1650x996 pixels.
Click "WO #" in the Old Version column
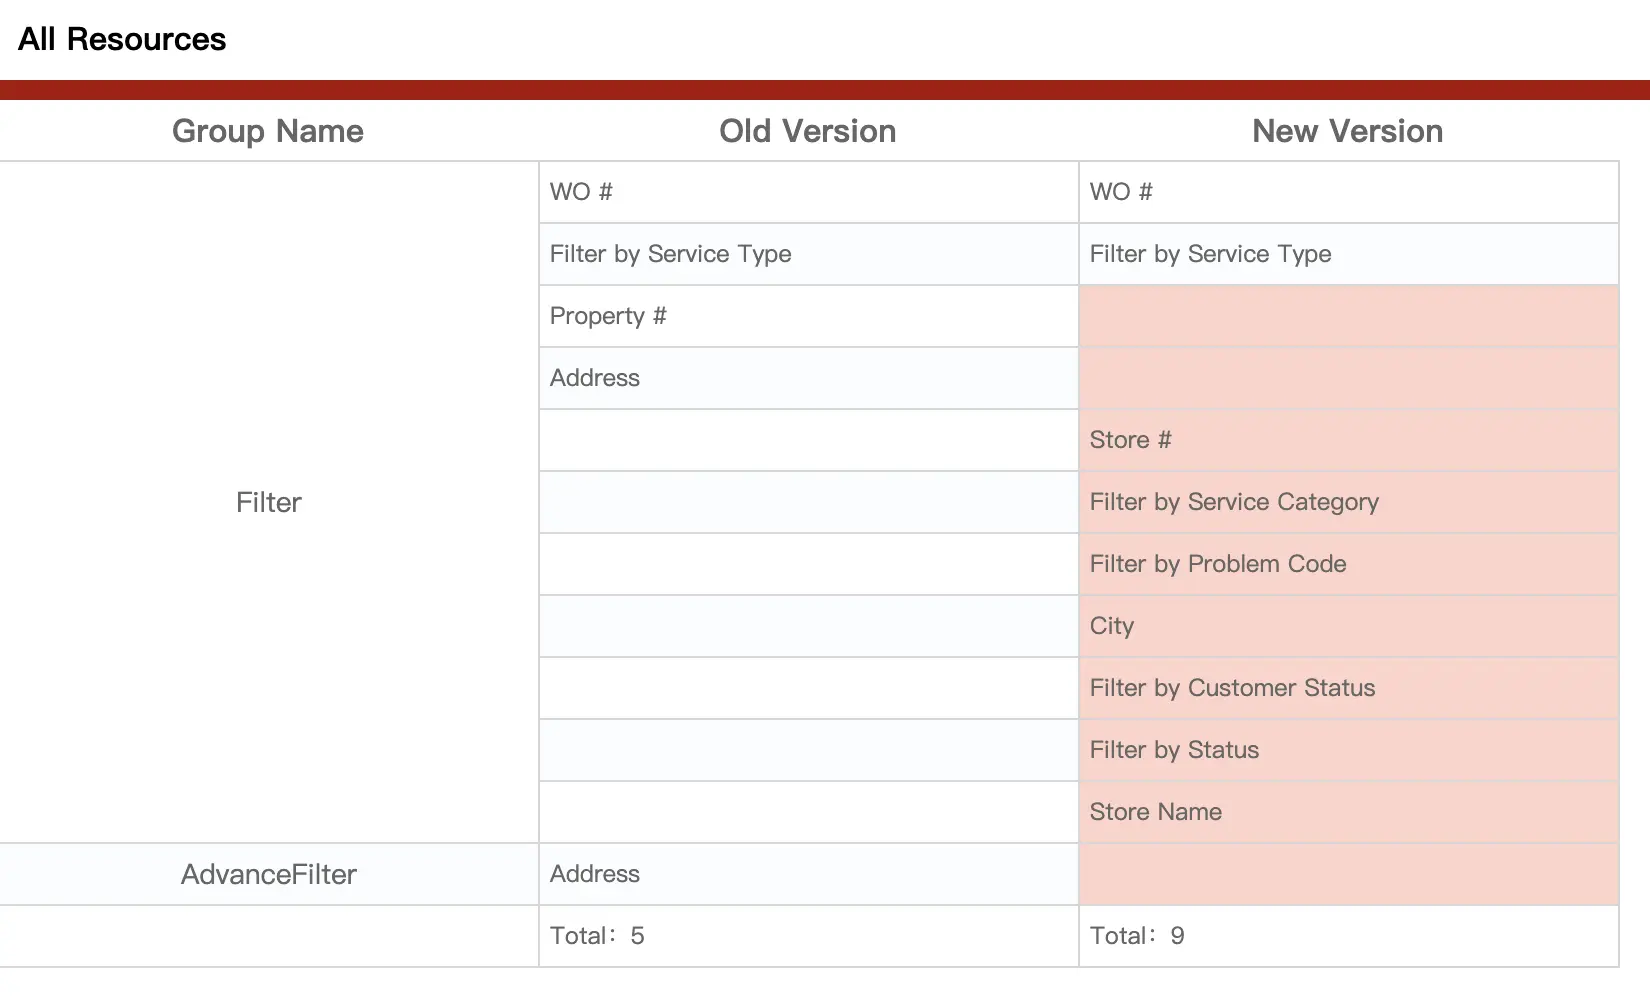click(809, 192)
